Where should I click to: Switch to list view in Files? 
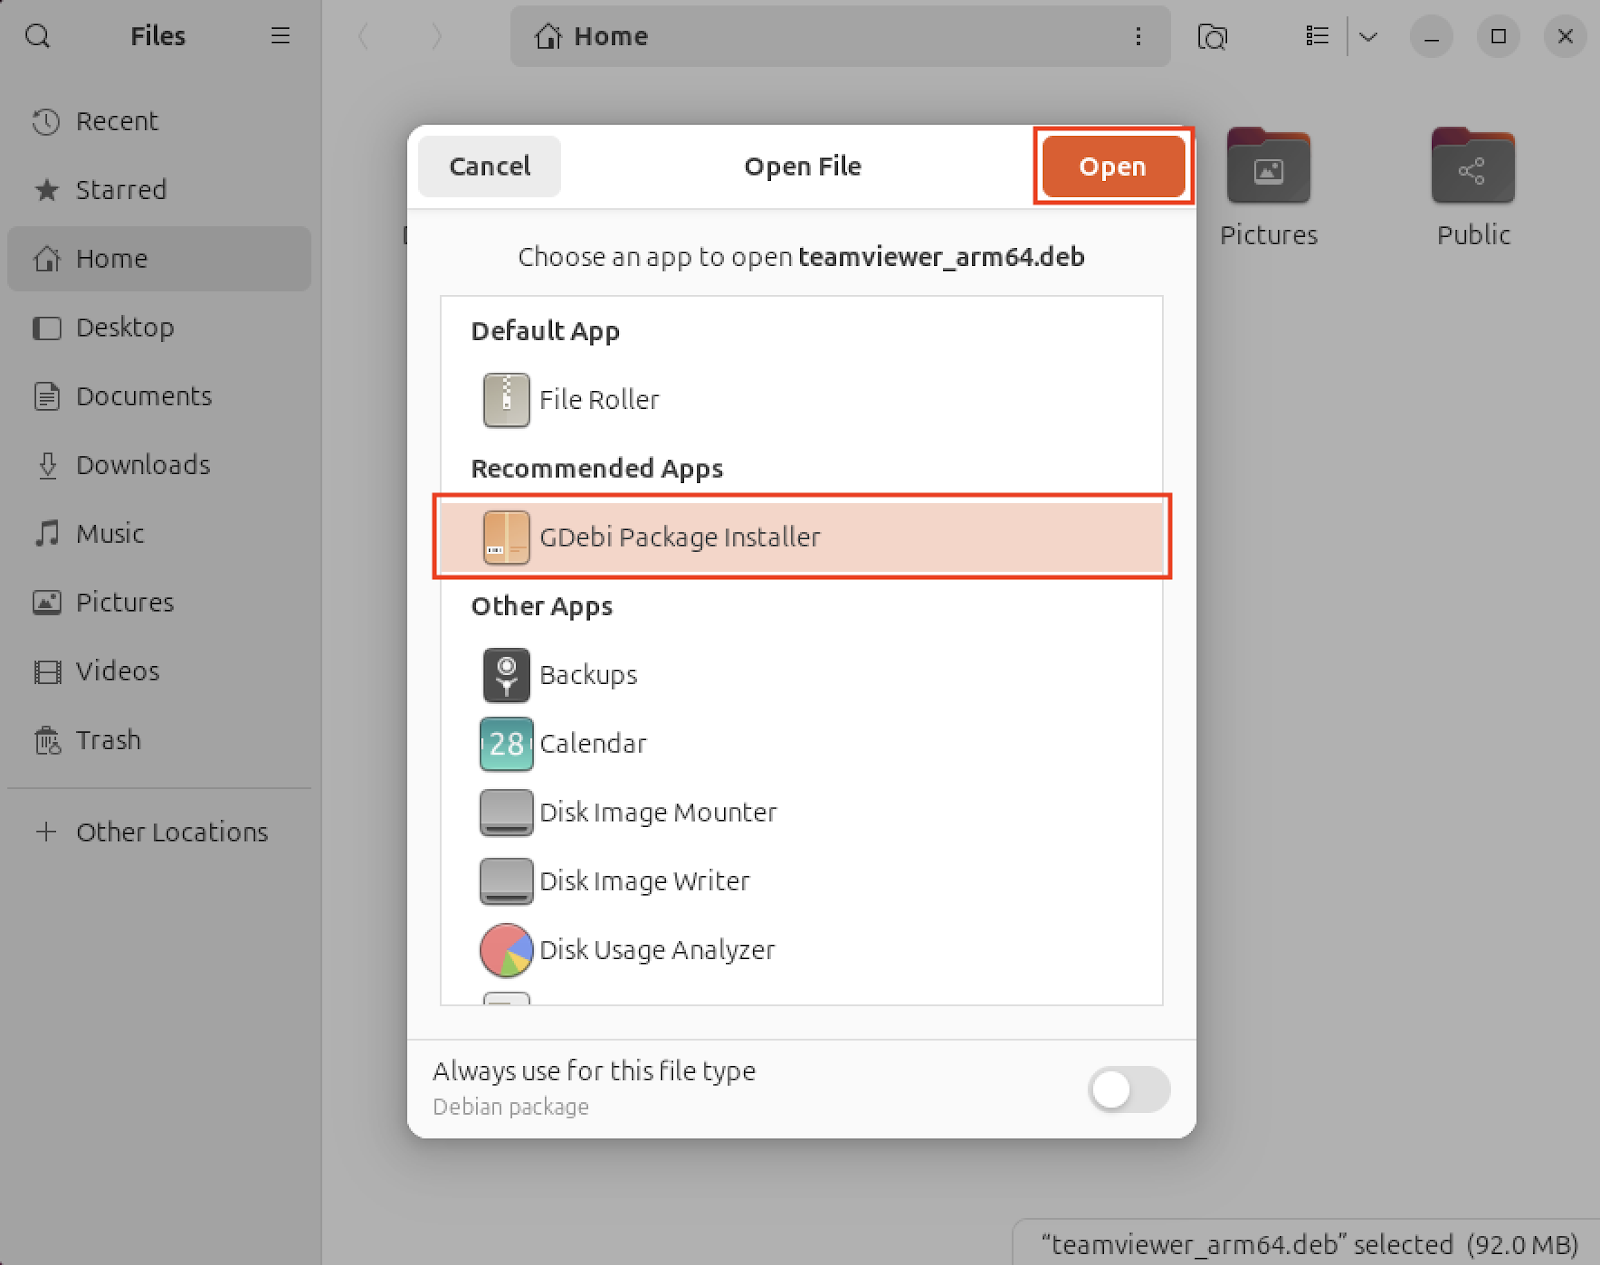pos(1316,36)
